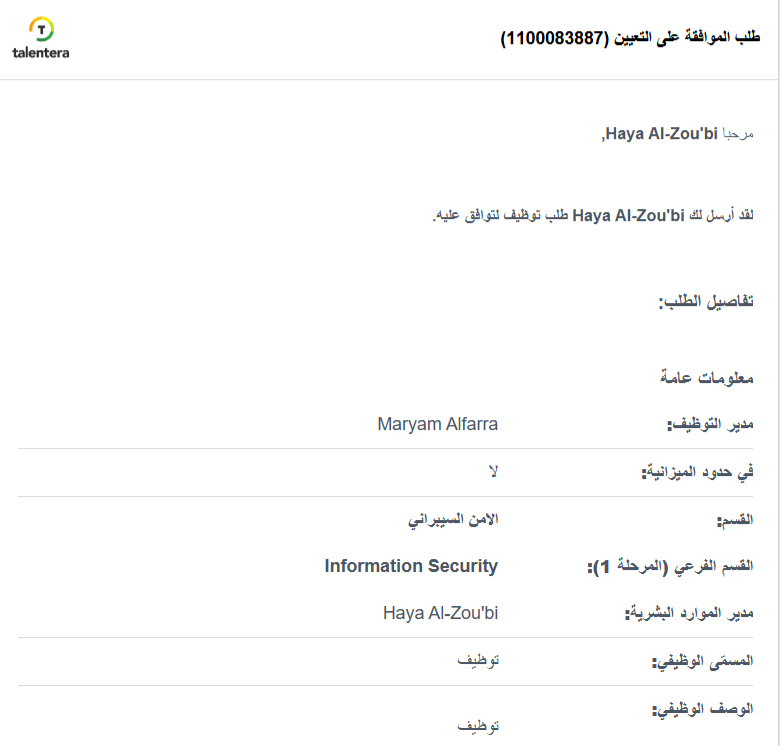Click the Information Security sub-department value
780x746 pixels.
click(411, 566)
